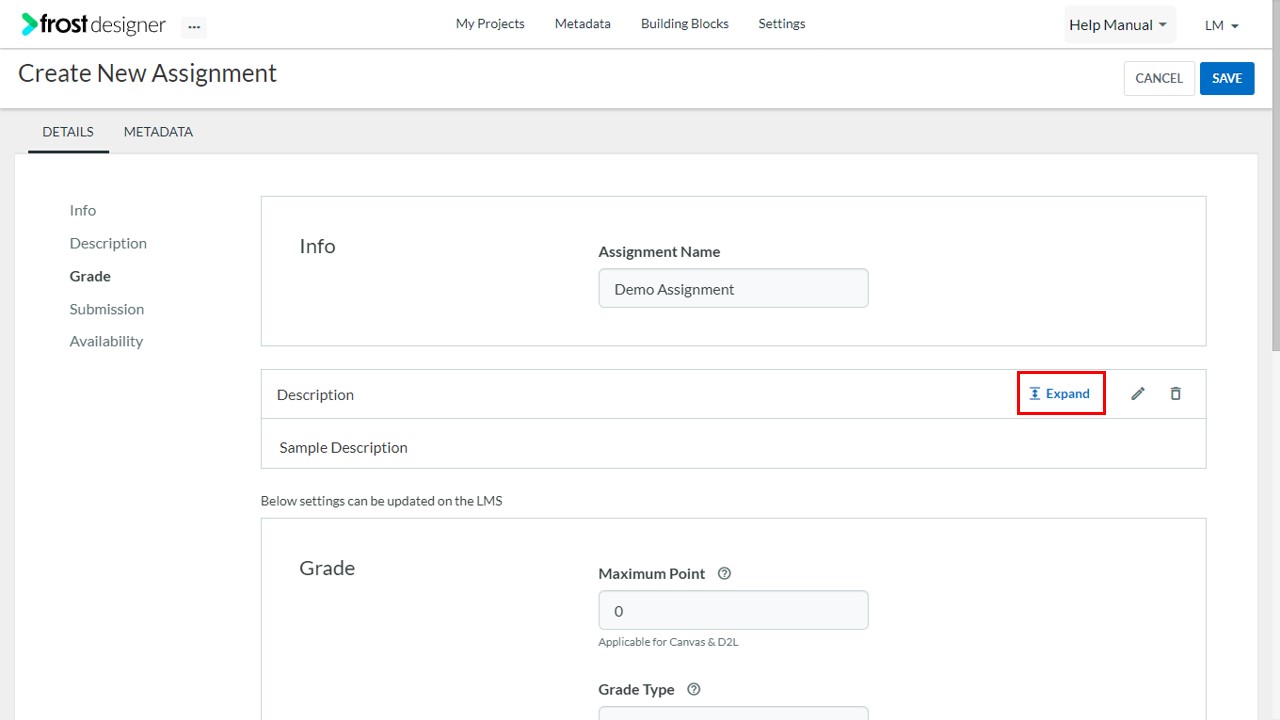Click the Frost Designer logo

(93, 24)
